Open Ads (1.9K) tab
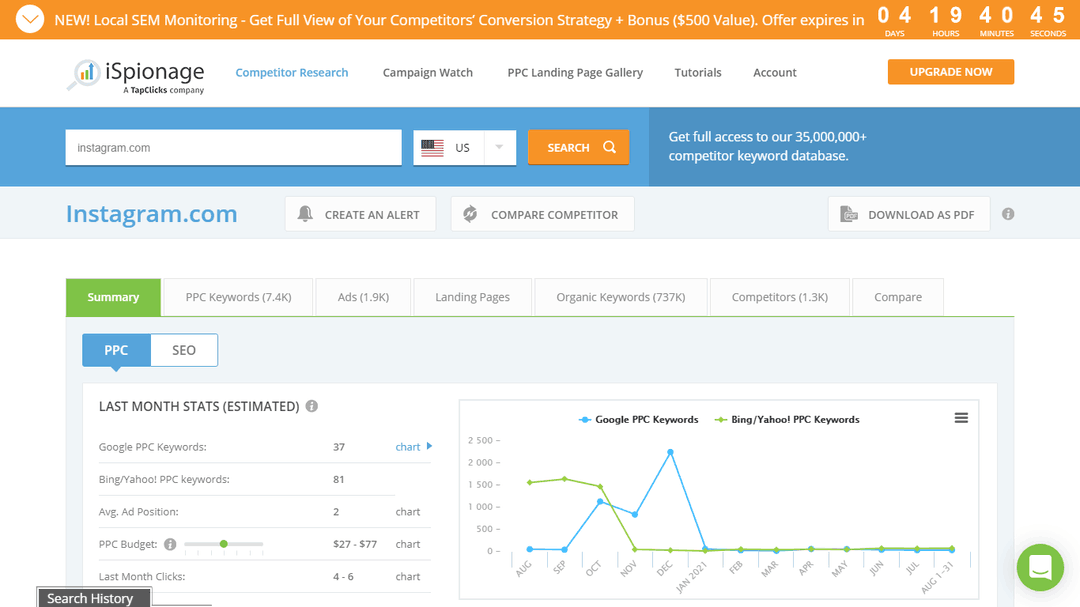The width and height of the screenshot is (1080, 607). [363, 297]
